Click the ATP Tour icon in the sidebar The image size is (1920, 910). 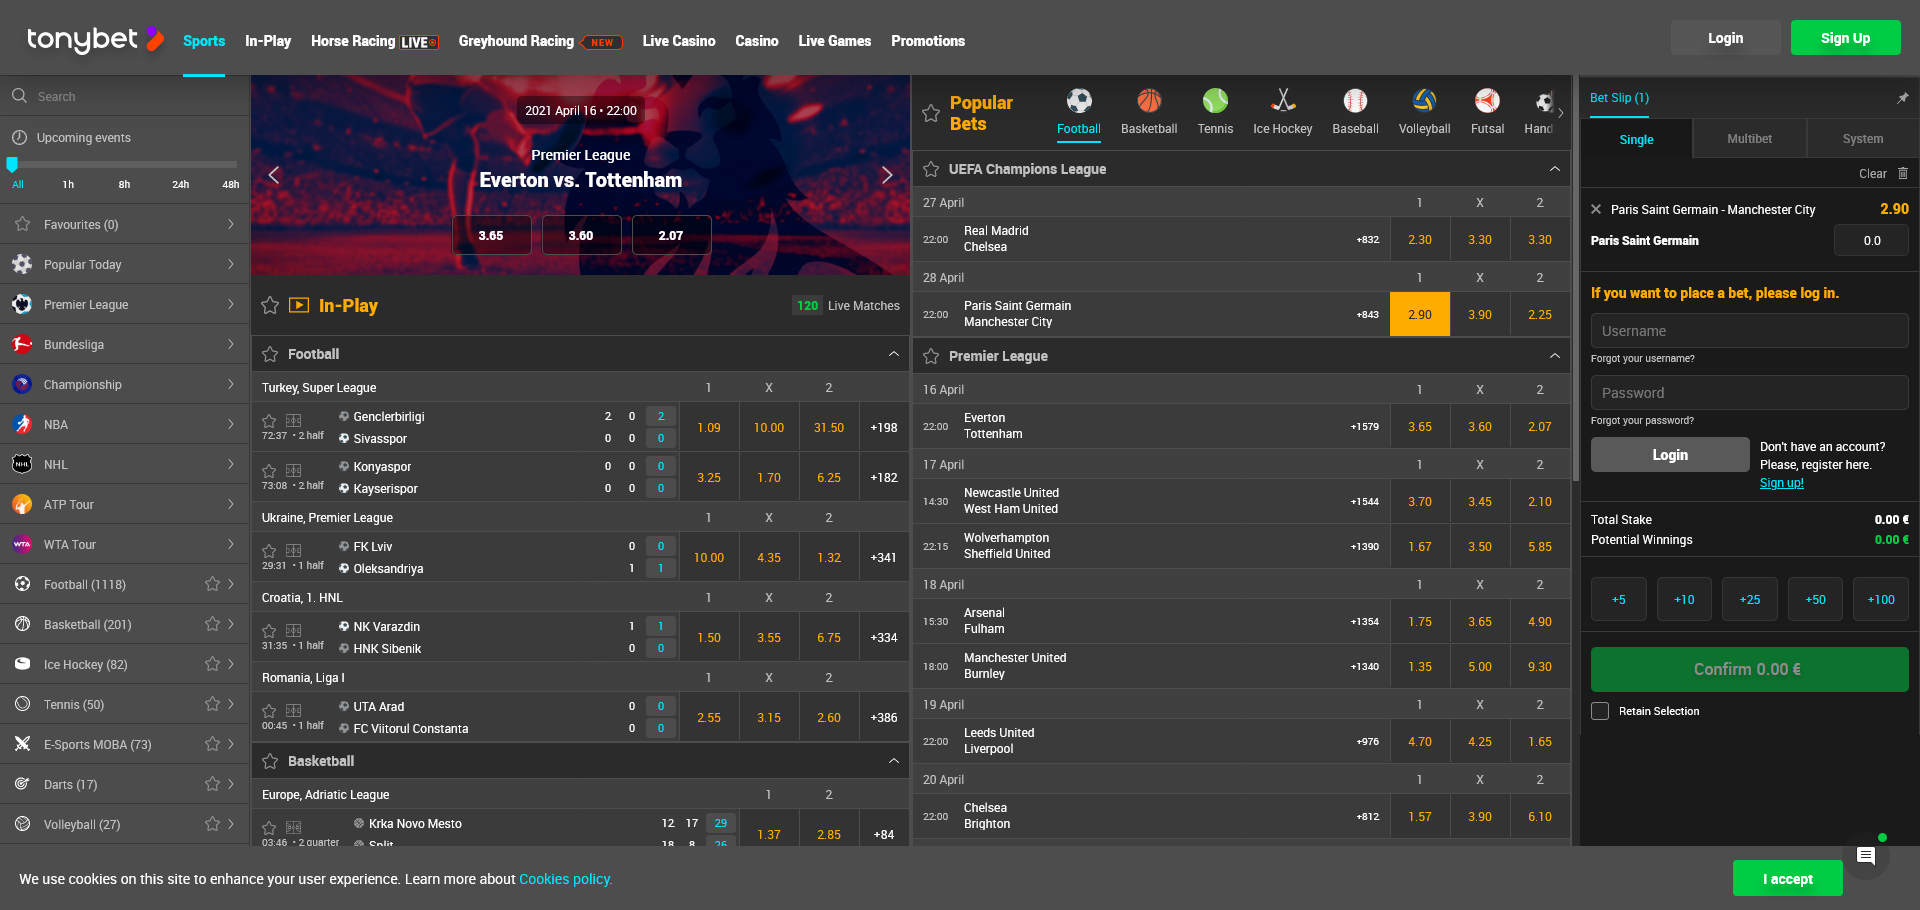coord(22,504)
